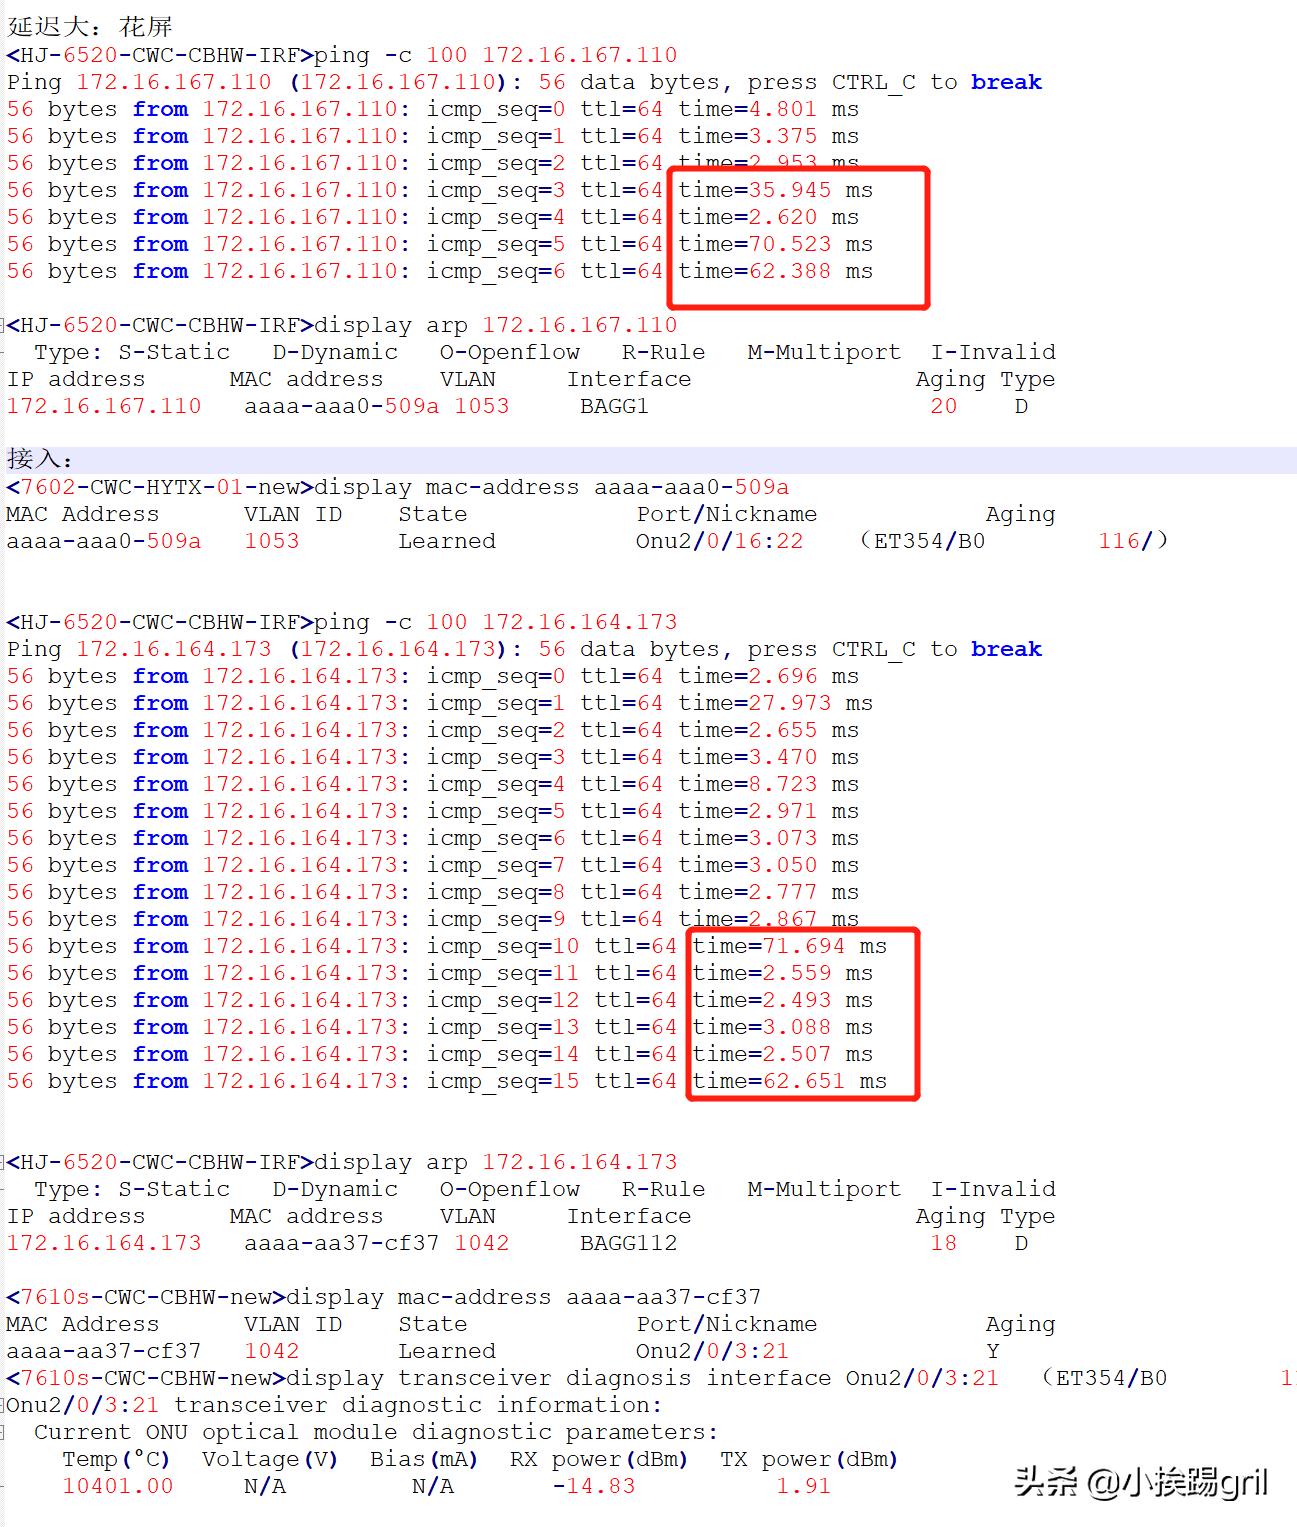
Task: Click the "接入:" section label
Action: click(x=40, y=460)
